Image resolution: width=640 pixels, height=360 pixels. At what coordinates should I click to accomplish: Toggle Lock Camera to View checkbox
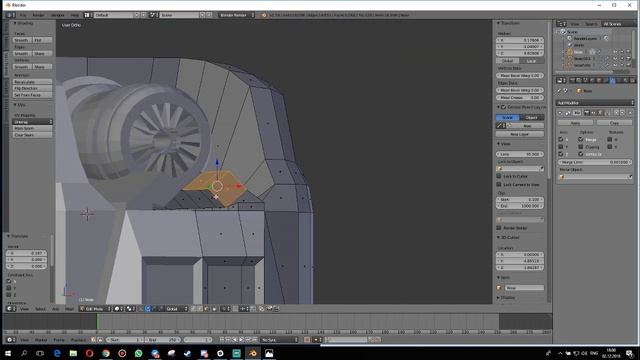(499, 184)
